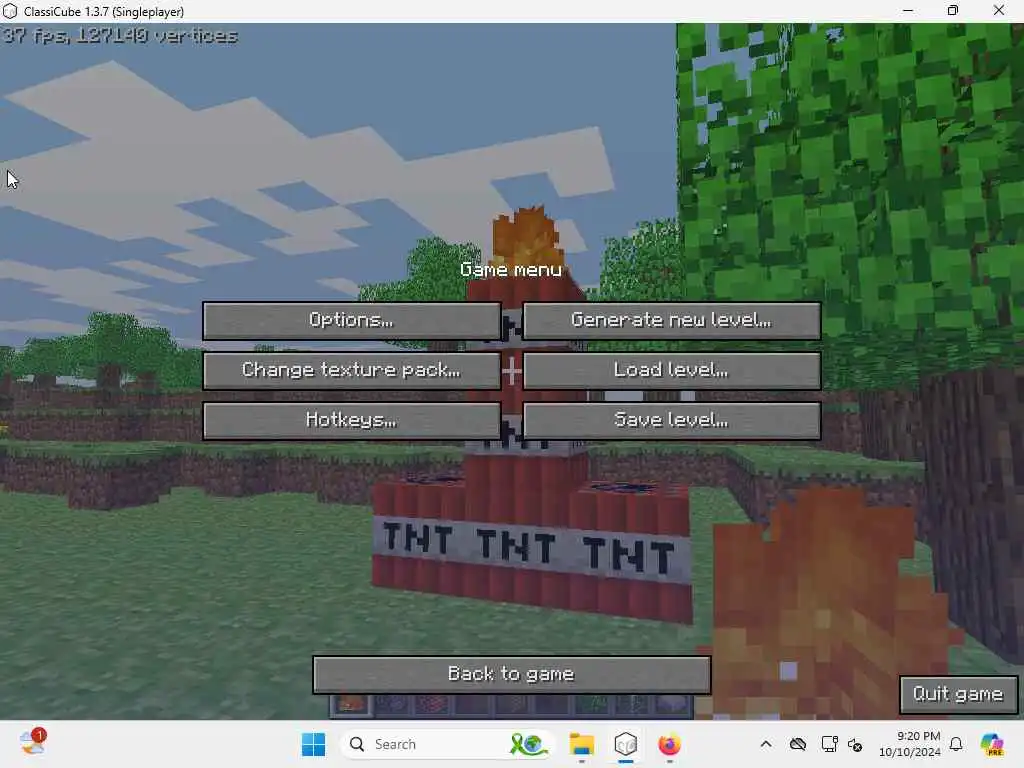The width and height of the screenshot is (1024, 768).
Task: Open weather widget in taskbar corner
Action: pos(32,743)
